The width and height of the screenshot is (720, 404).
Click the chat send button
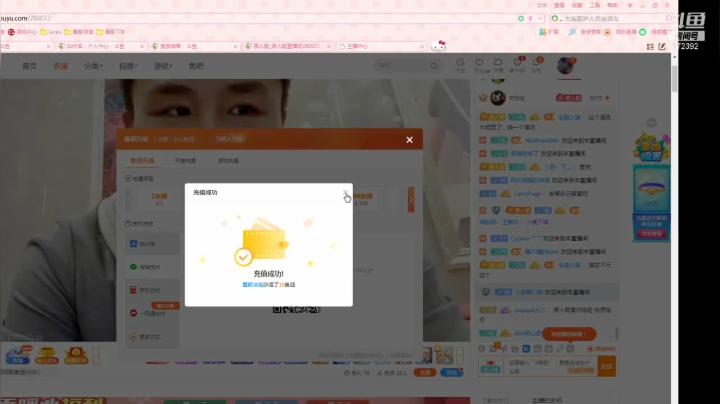tap(607, 366)
